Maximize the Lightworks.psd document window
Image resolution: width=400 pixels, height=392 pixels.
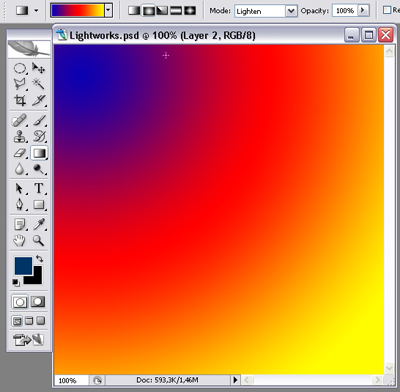[x=369, y=35]
